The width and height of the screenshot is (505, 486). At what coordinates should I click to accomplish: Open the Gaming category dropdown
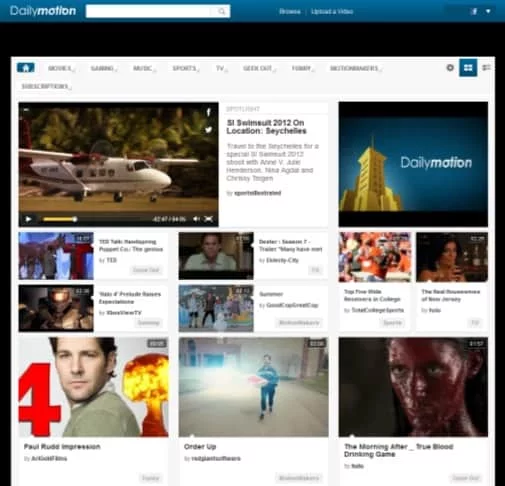click(104, 68)
